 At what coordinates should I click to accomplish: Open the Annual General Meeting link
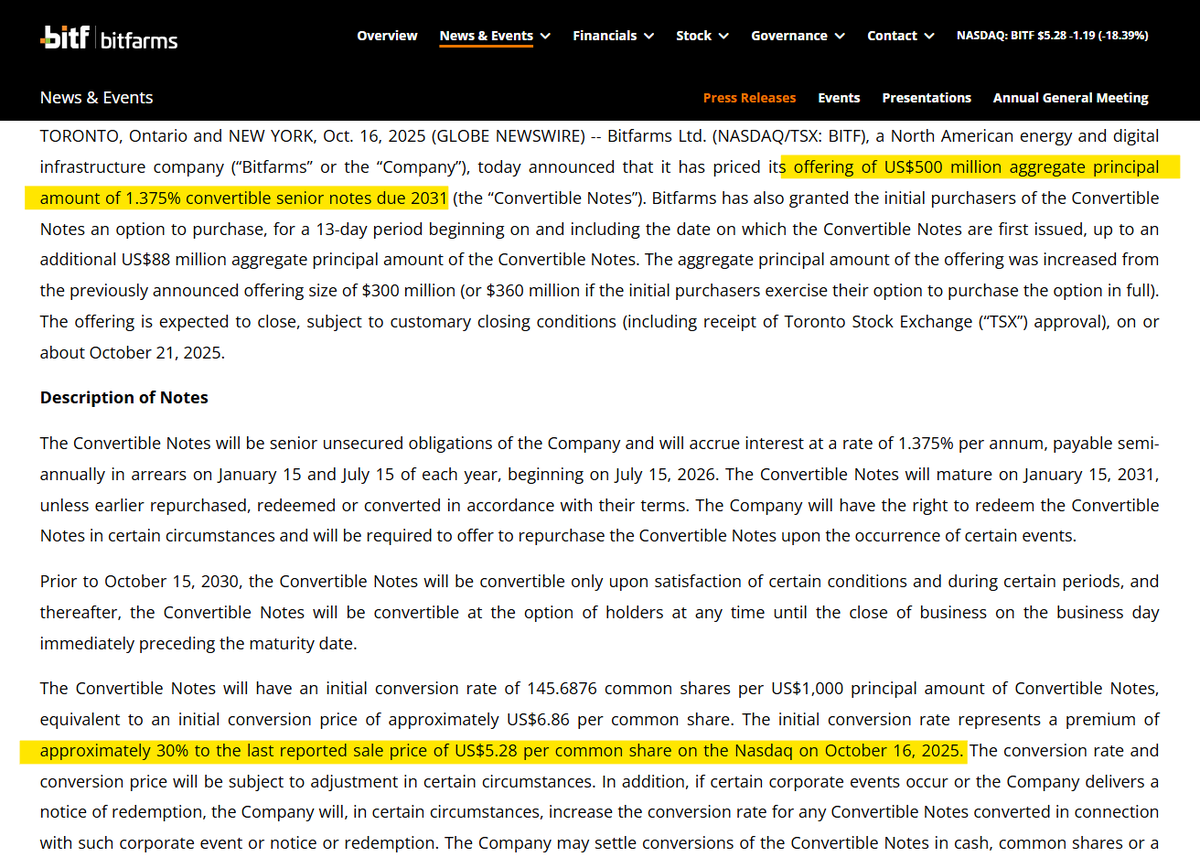[1070, 98]
